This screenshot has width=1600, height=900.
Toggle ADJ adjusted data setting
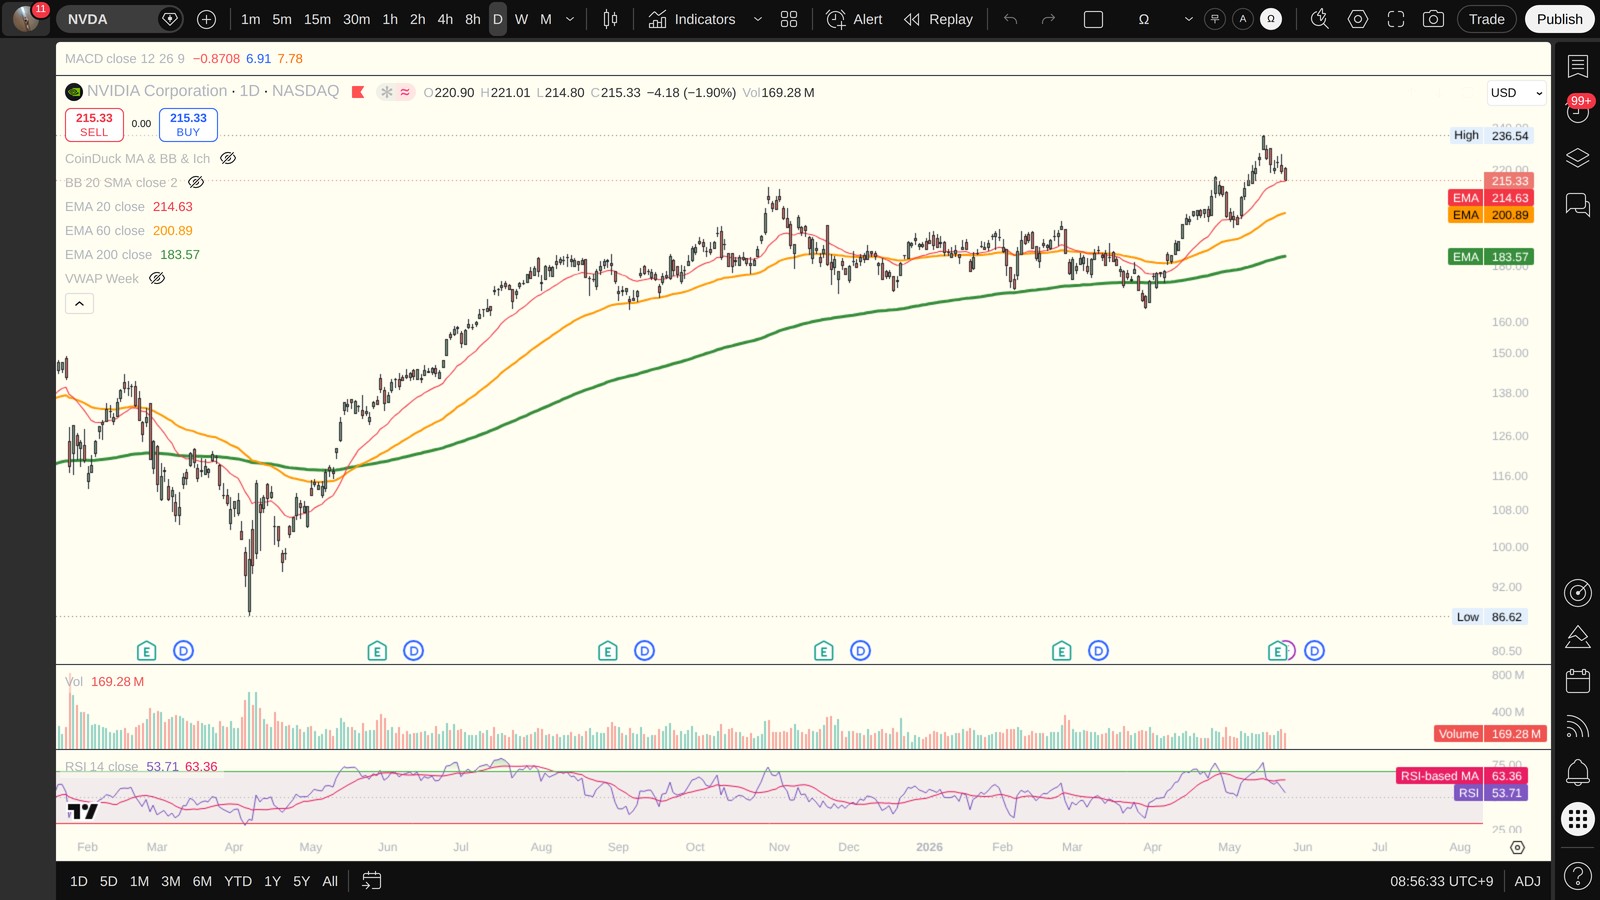pos(1527,881)
